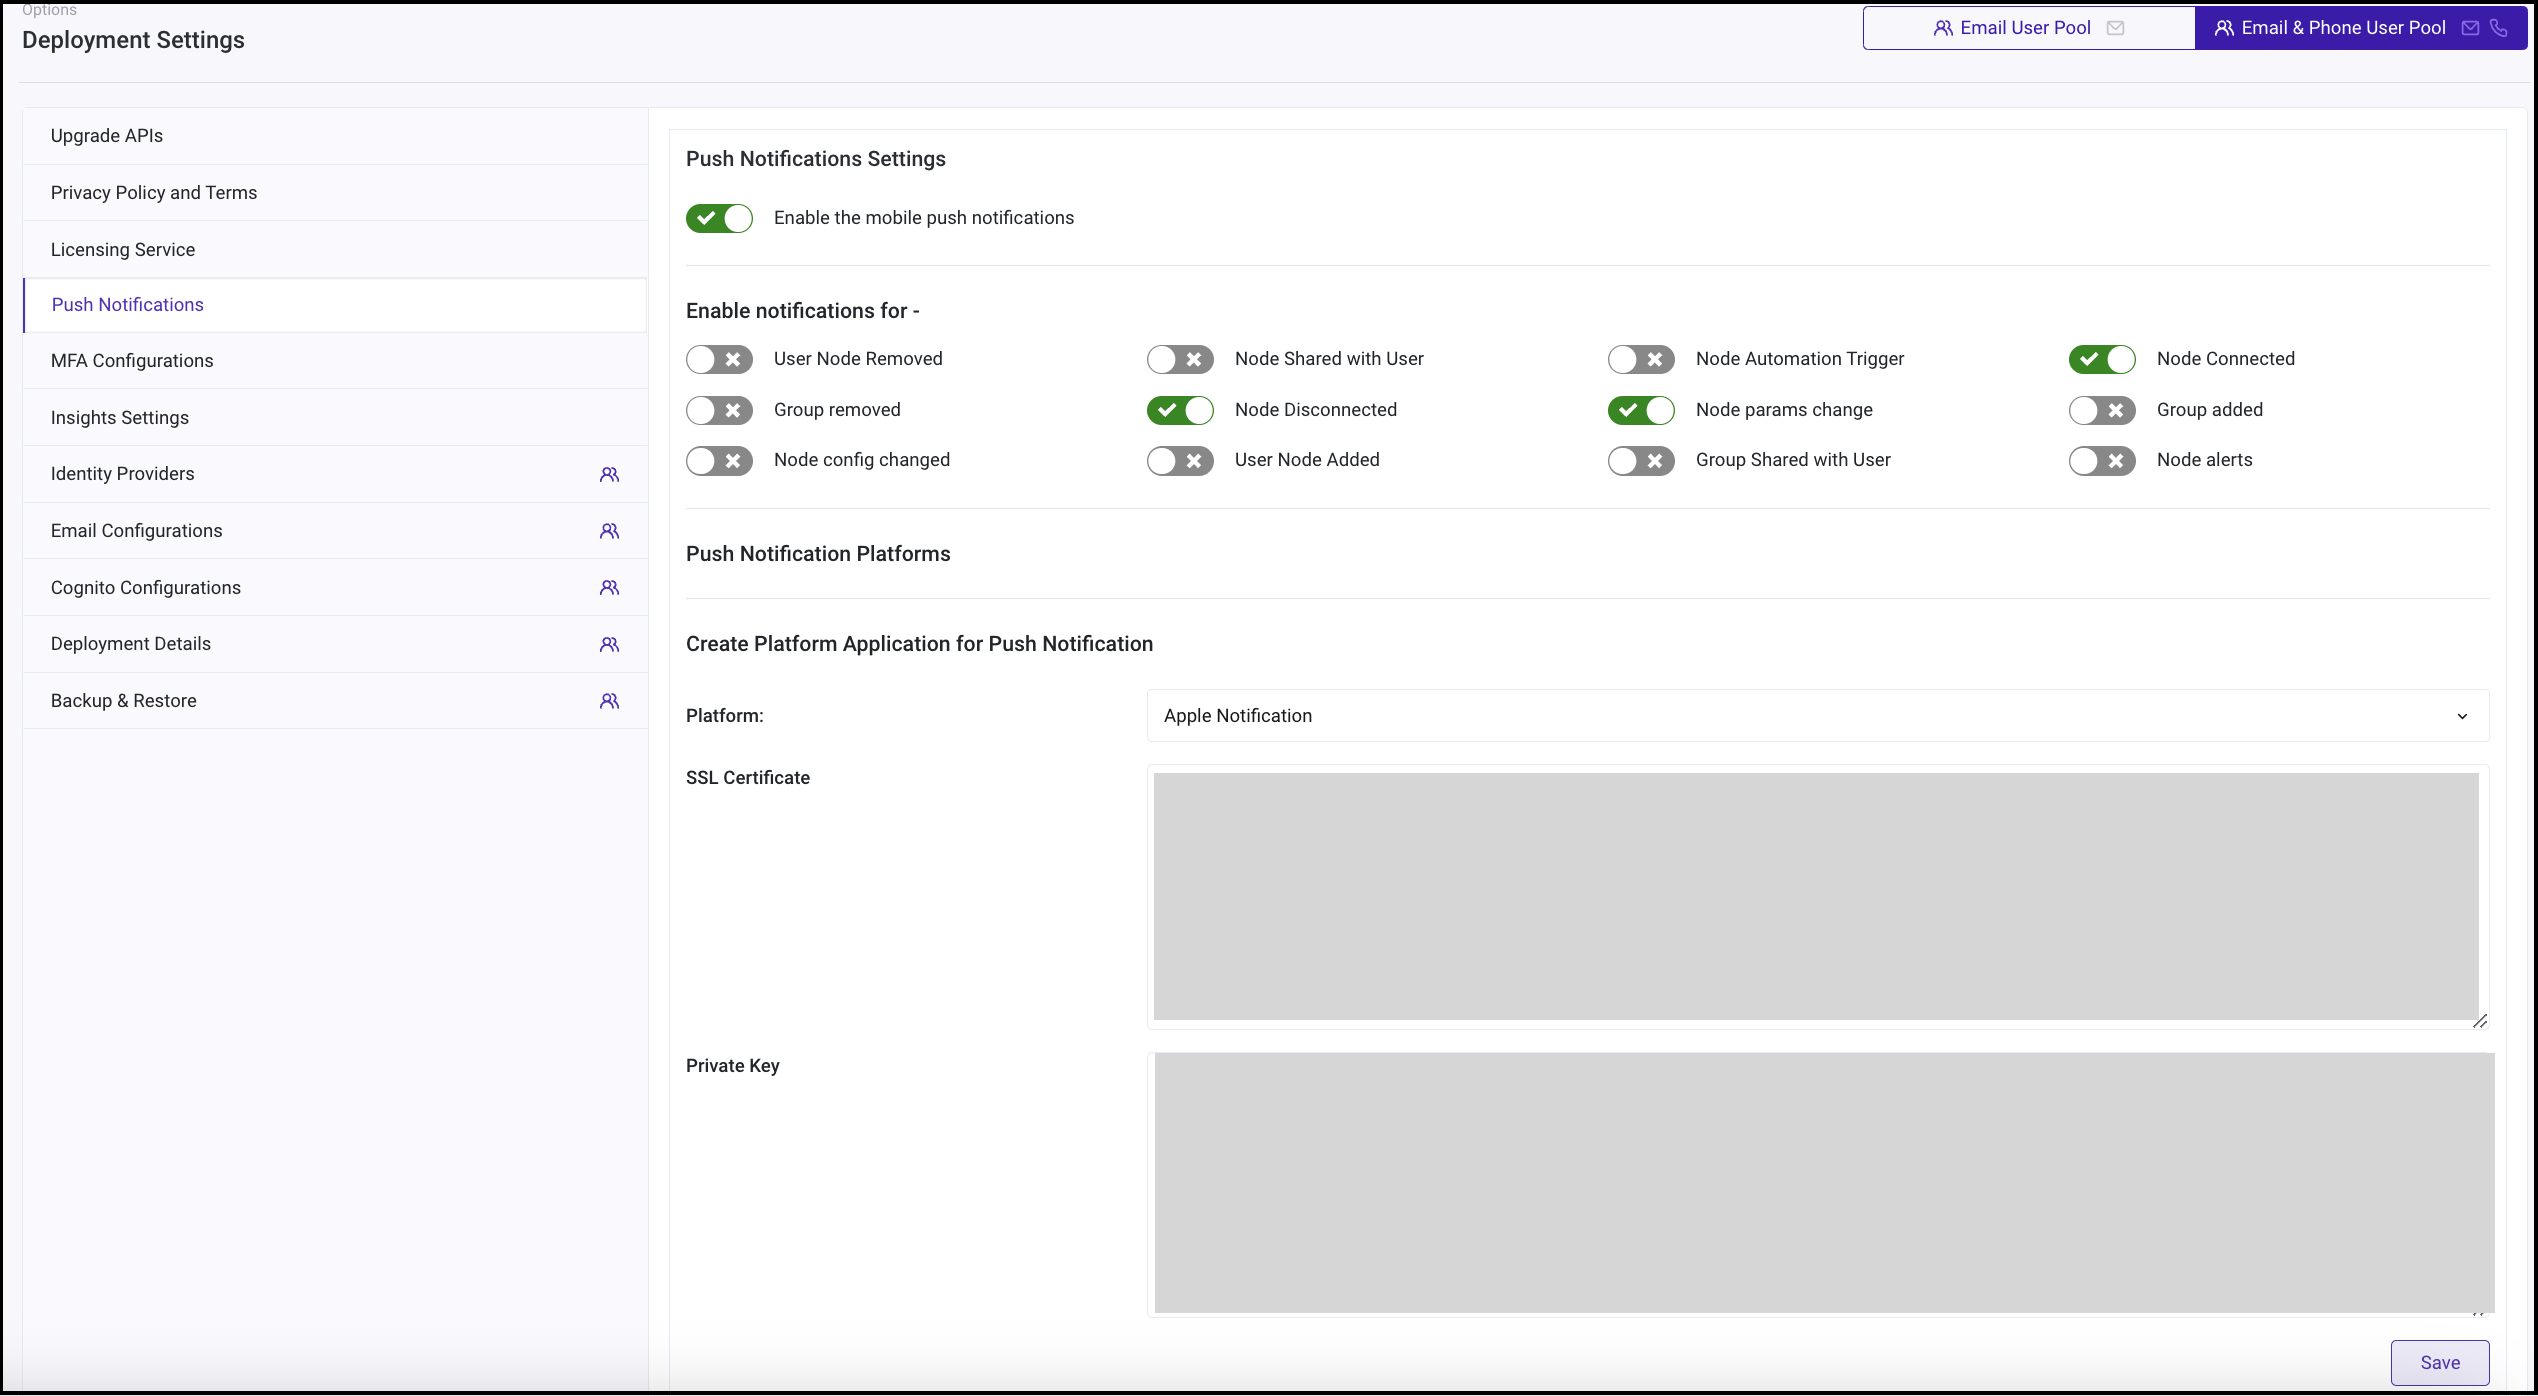Image resolution: width=2538 pixels, height=1396 pixels.
Task: Disable the mobile push notifications toggle
Action: (x=719, y=218)
